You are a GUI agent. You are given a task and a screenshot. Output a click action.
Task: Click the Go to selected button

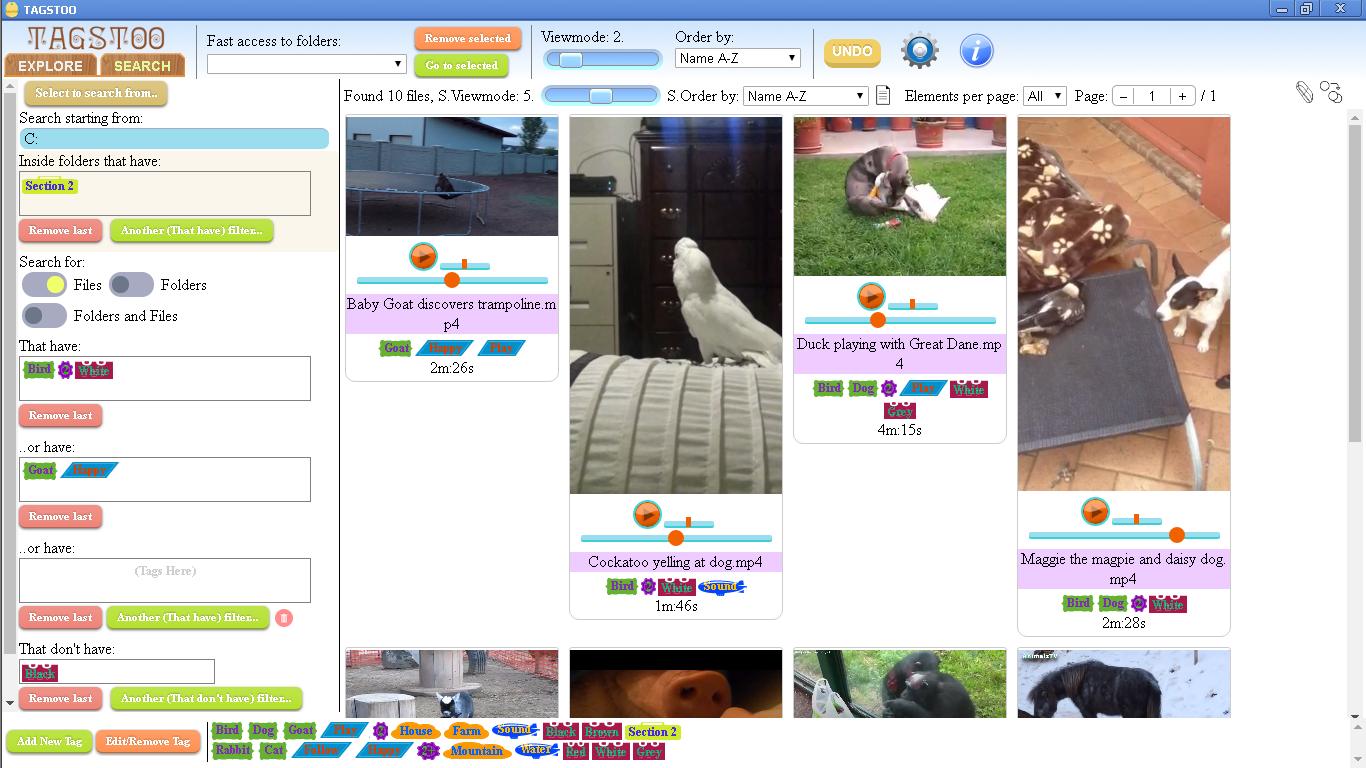point(461,66)
